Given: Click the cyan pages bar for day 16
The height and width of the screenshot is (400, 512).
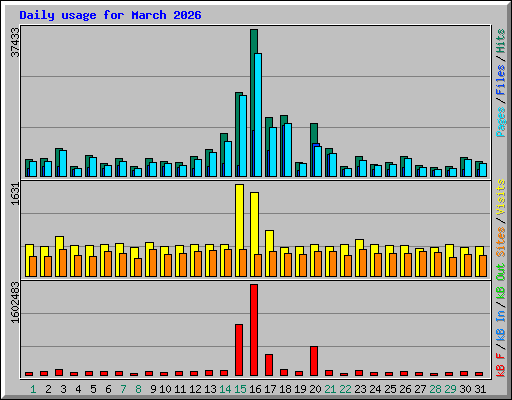Looking at the screenshot, I should pyautogui.click(x=258, y=115).
